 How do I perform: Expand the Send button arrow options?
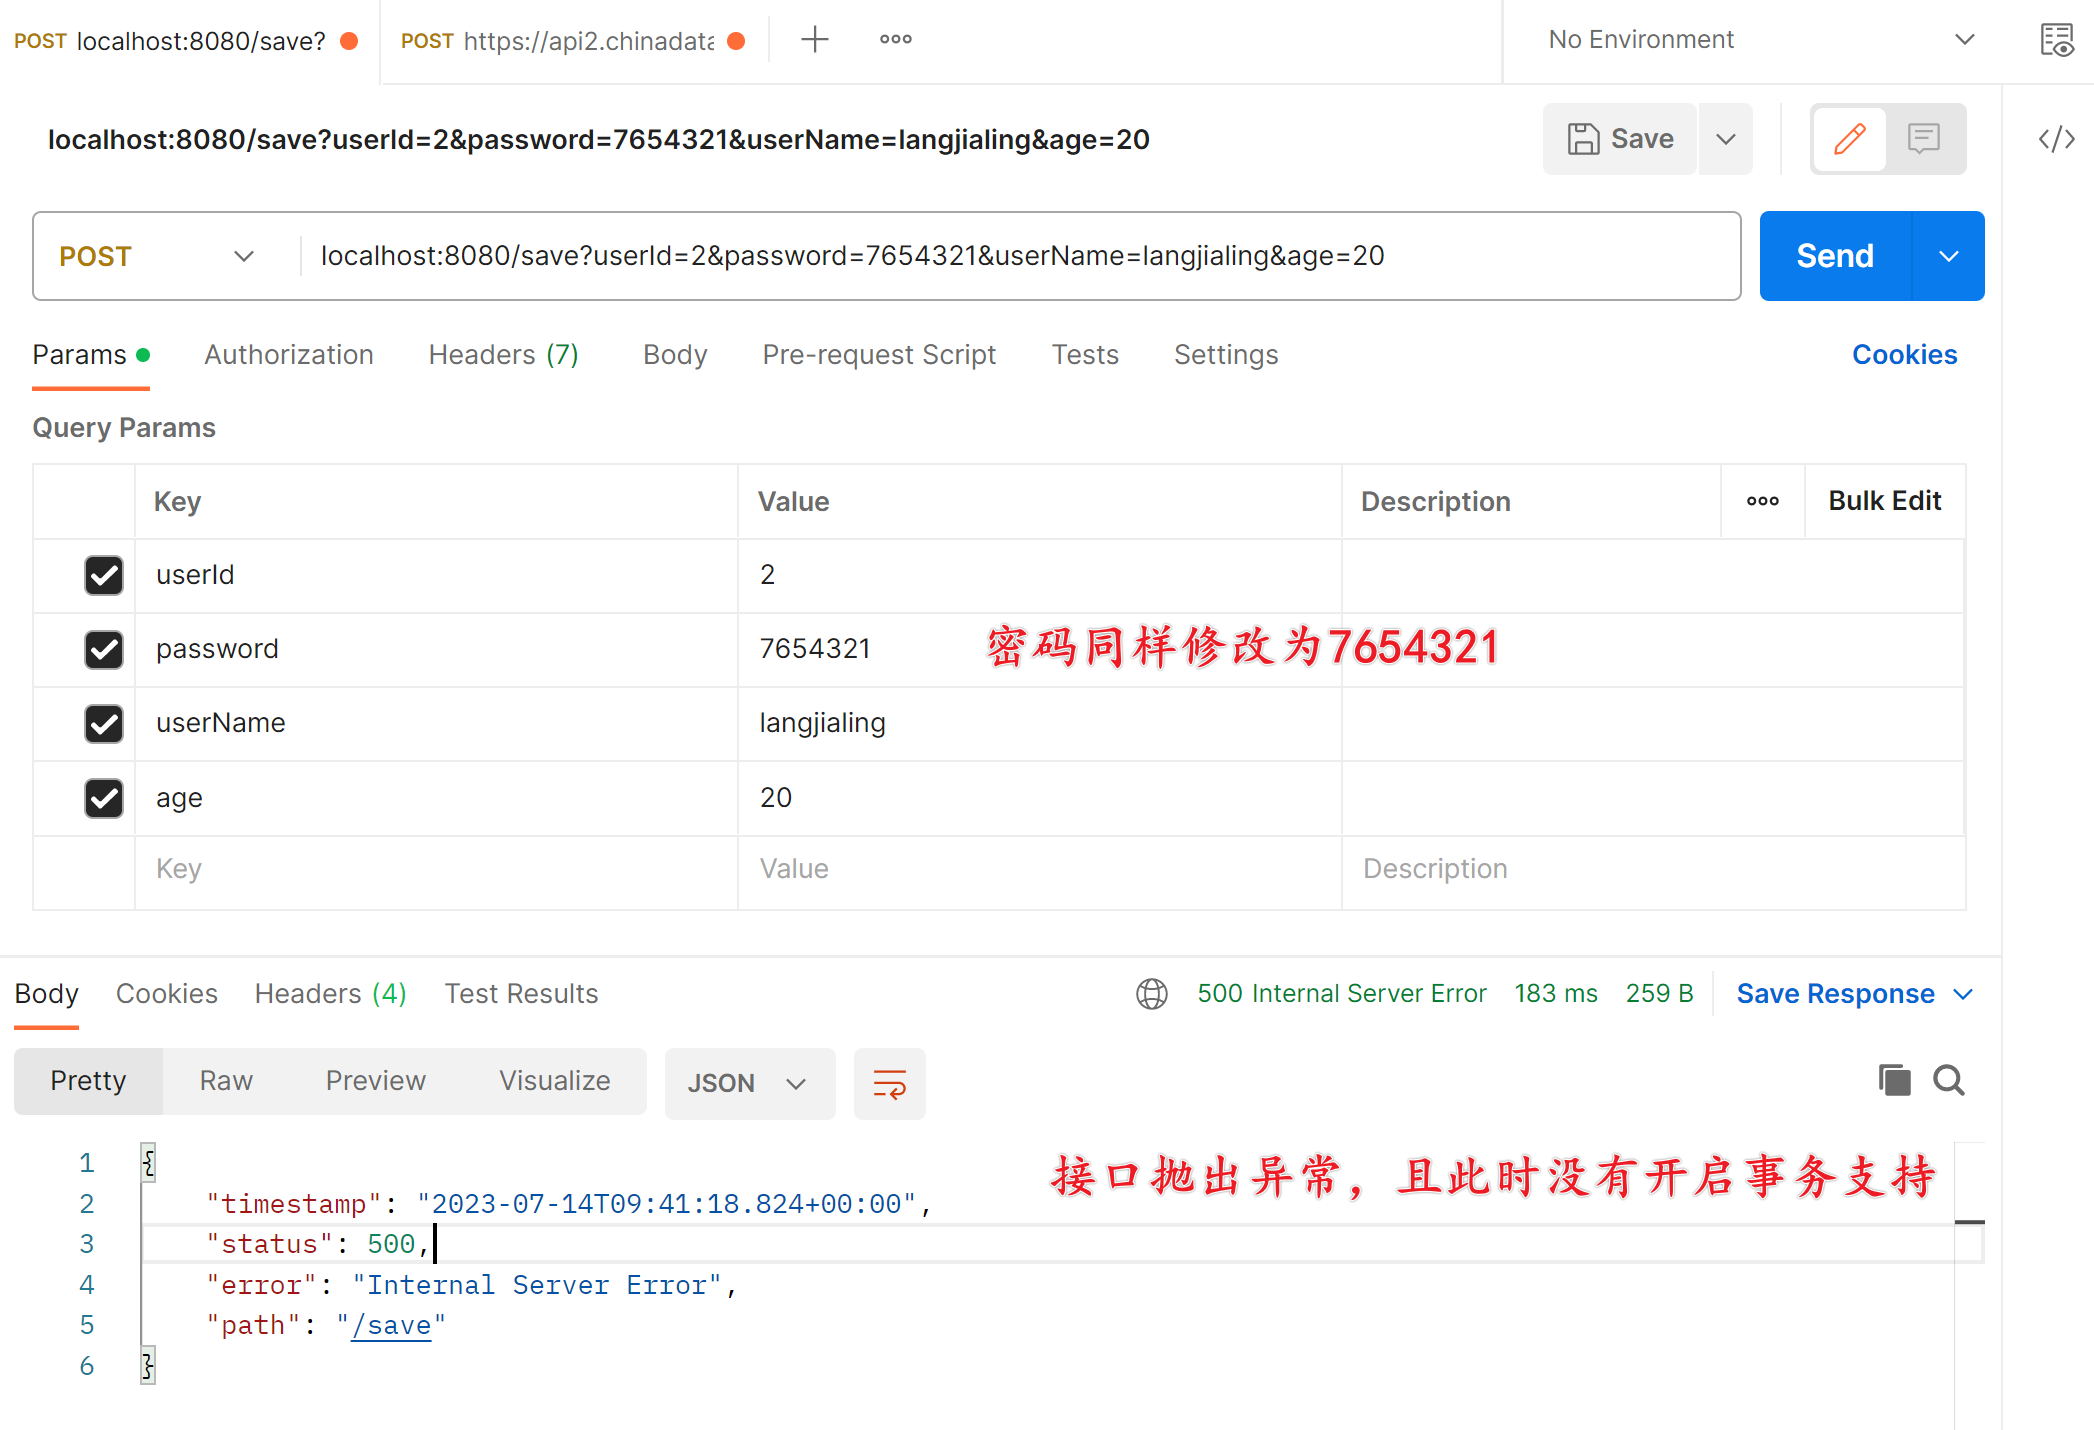click(x=1948, y=256)
